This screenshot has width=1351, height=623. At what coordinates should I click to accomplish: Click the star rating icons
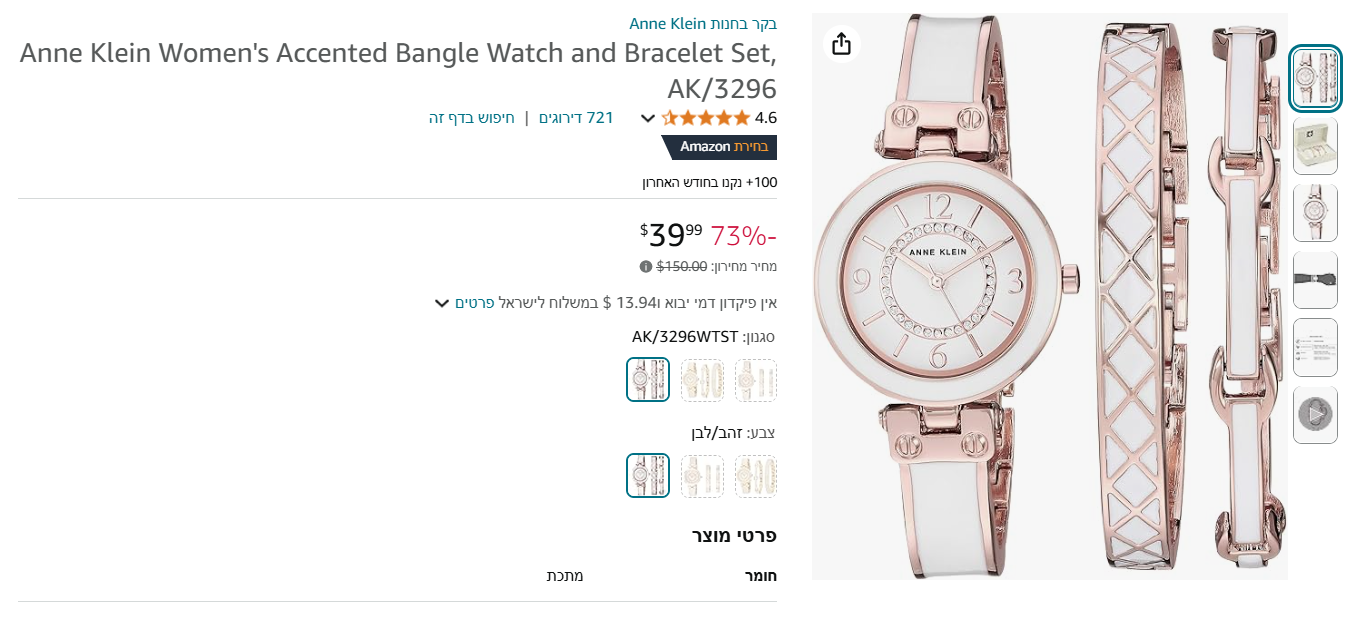pyautogui.click(x=706, y=118)
